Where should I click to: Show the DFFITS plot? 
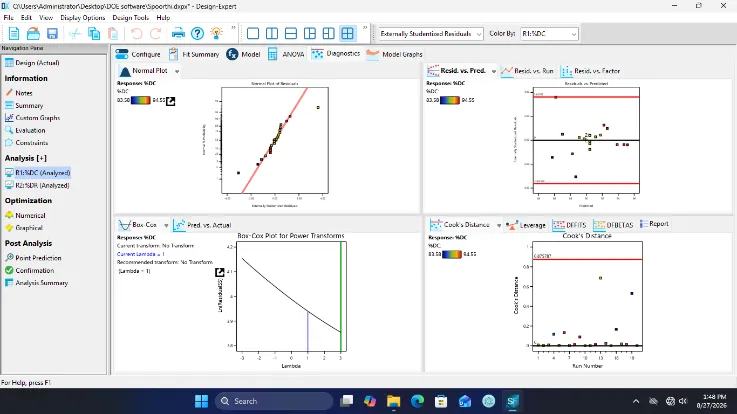click(x=569, y=225)
